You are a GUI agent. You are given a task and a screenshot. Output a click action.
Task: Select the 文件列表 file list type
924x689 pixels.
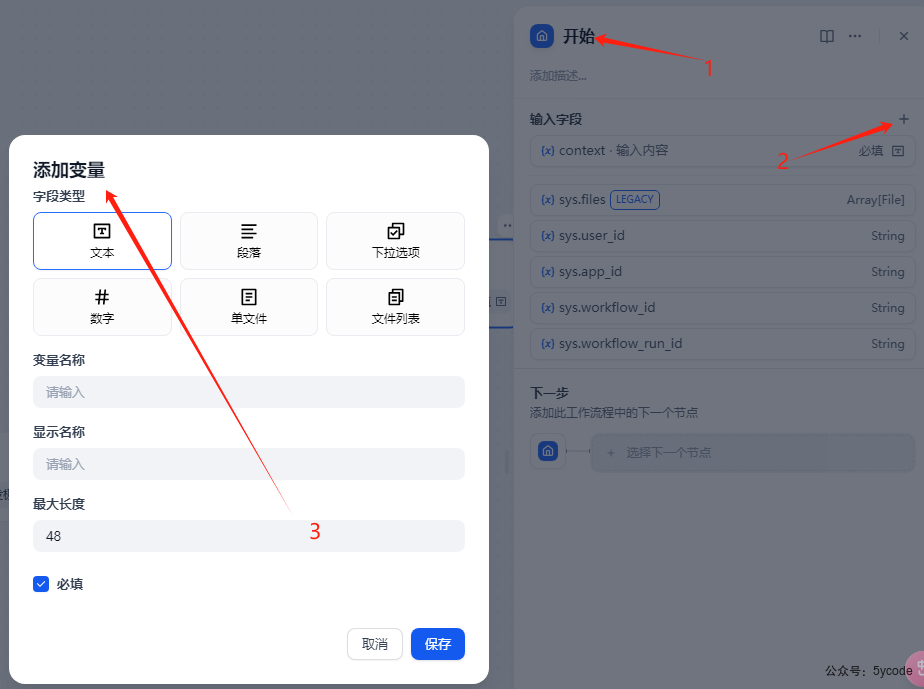pos(395,307)
